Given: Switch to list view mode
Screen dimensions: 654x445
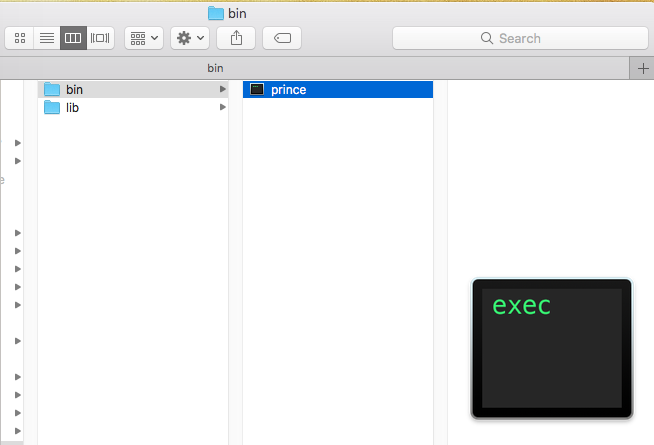Looking at the screenshot, I should (46, 38).
